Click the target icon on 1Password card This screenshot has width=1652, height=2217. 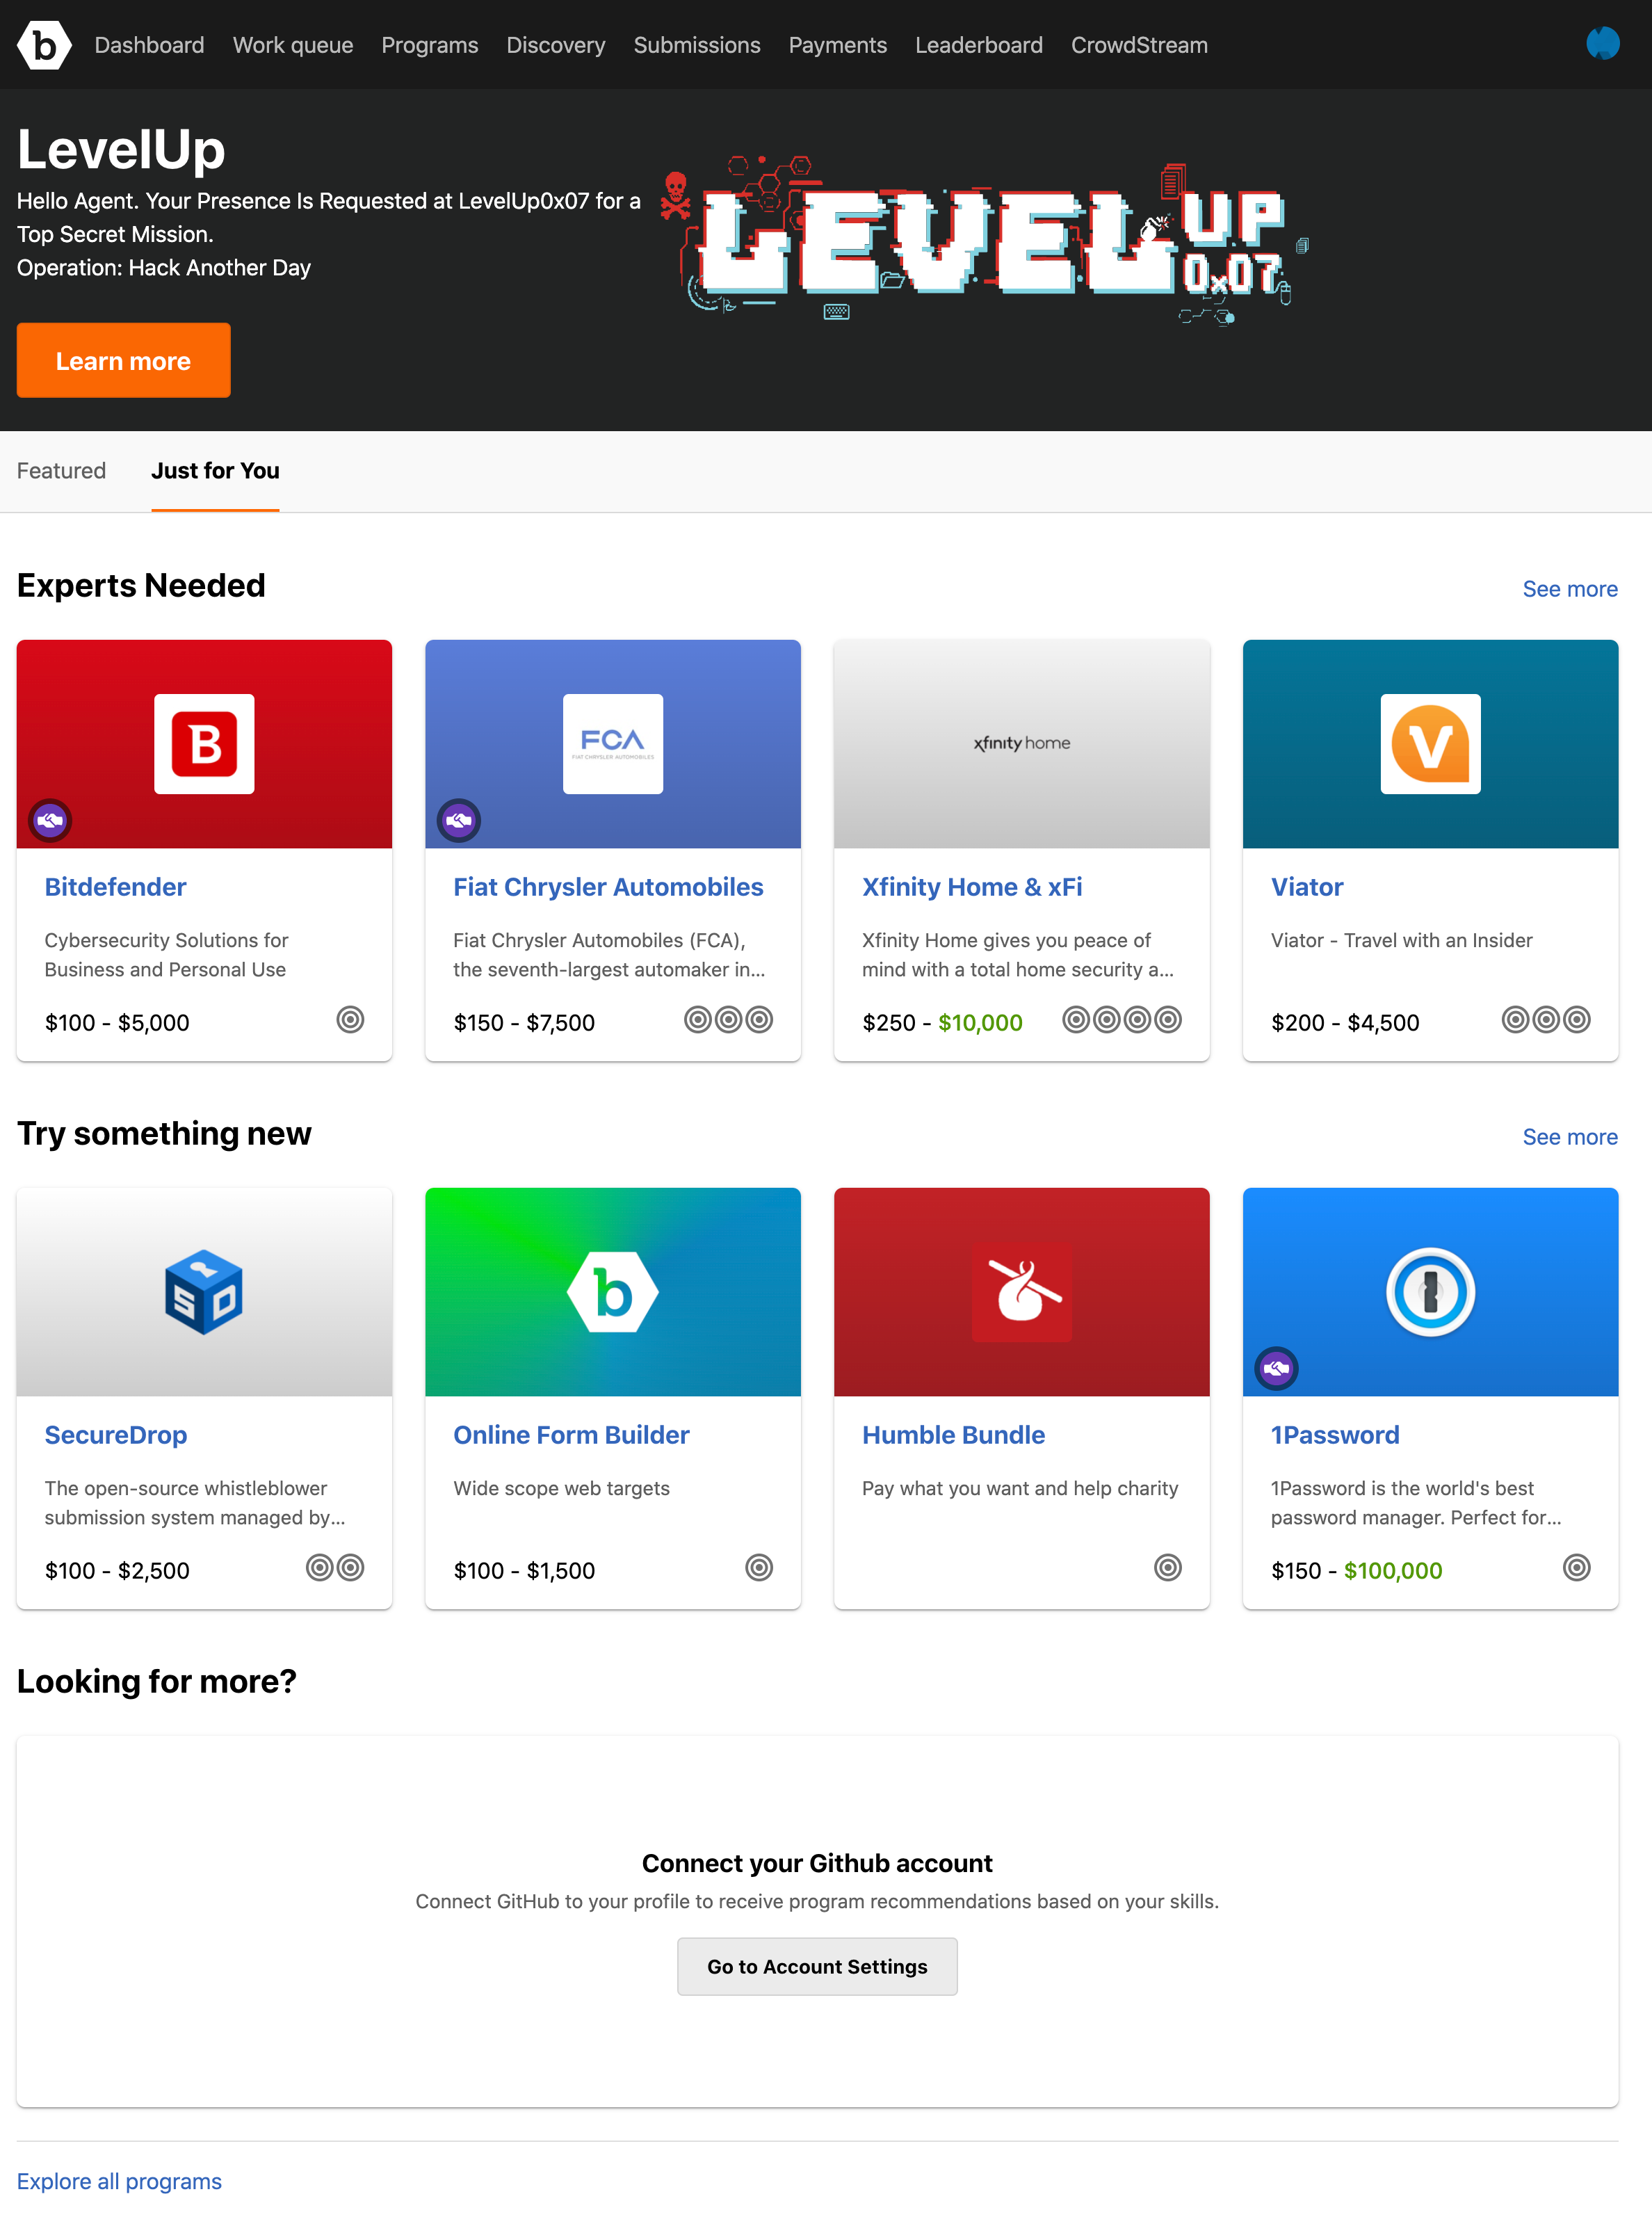[x=1577, y=1568]
